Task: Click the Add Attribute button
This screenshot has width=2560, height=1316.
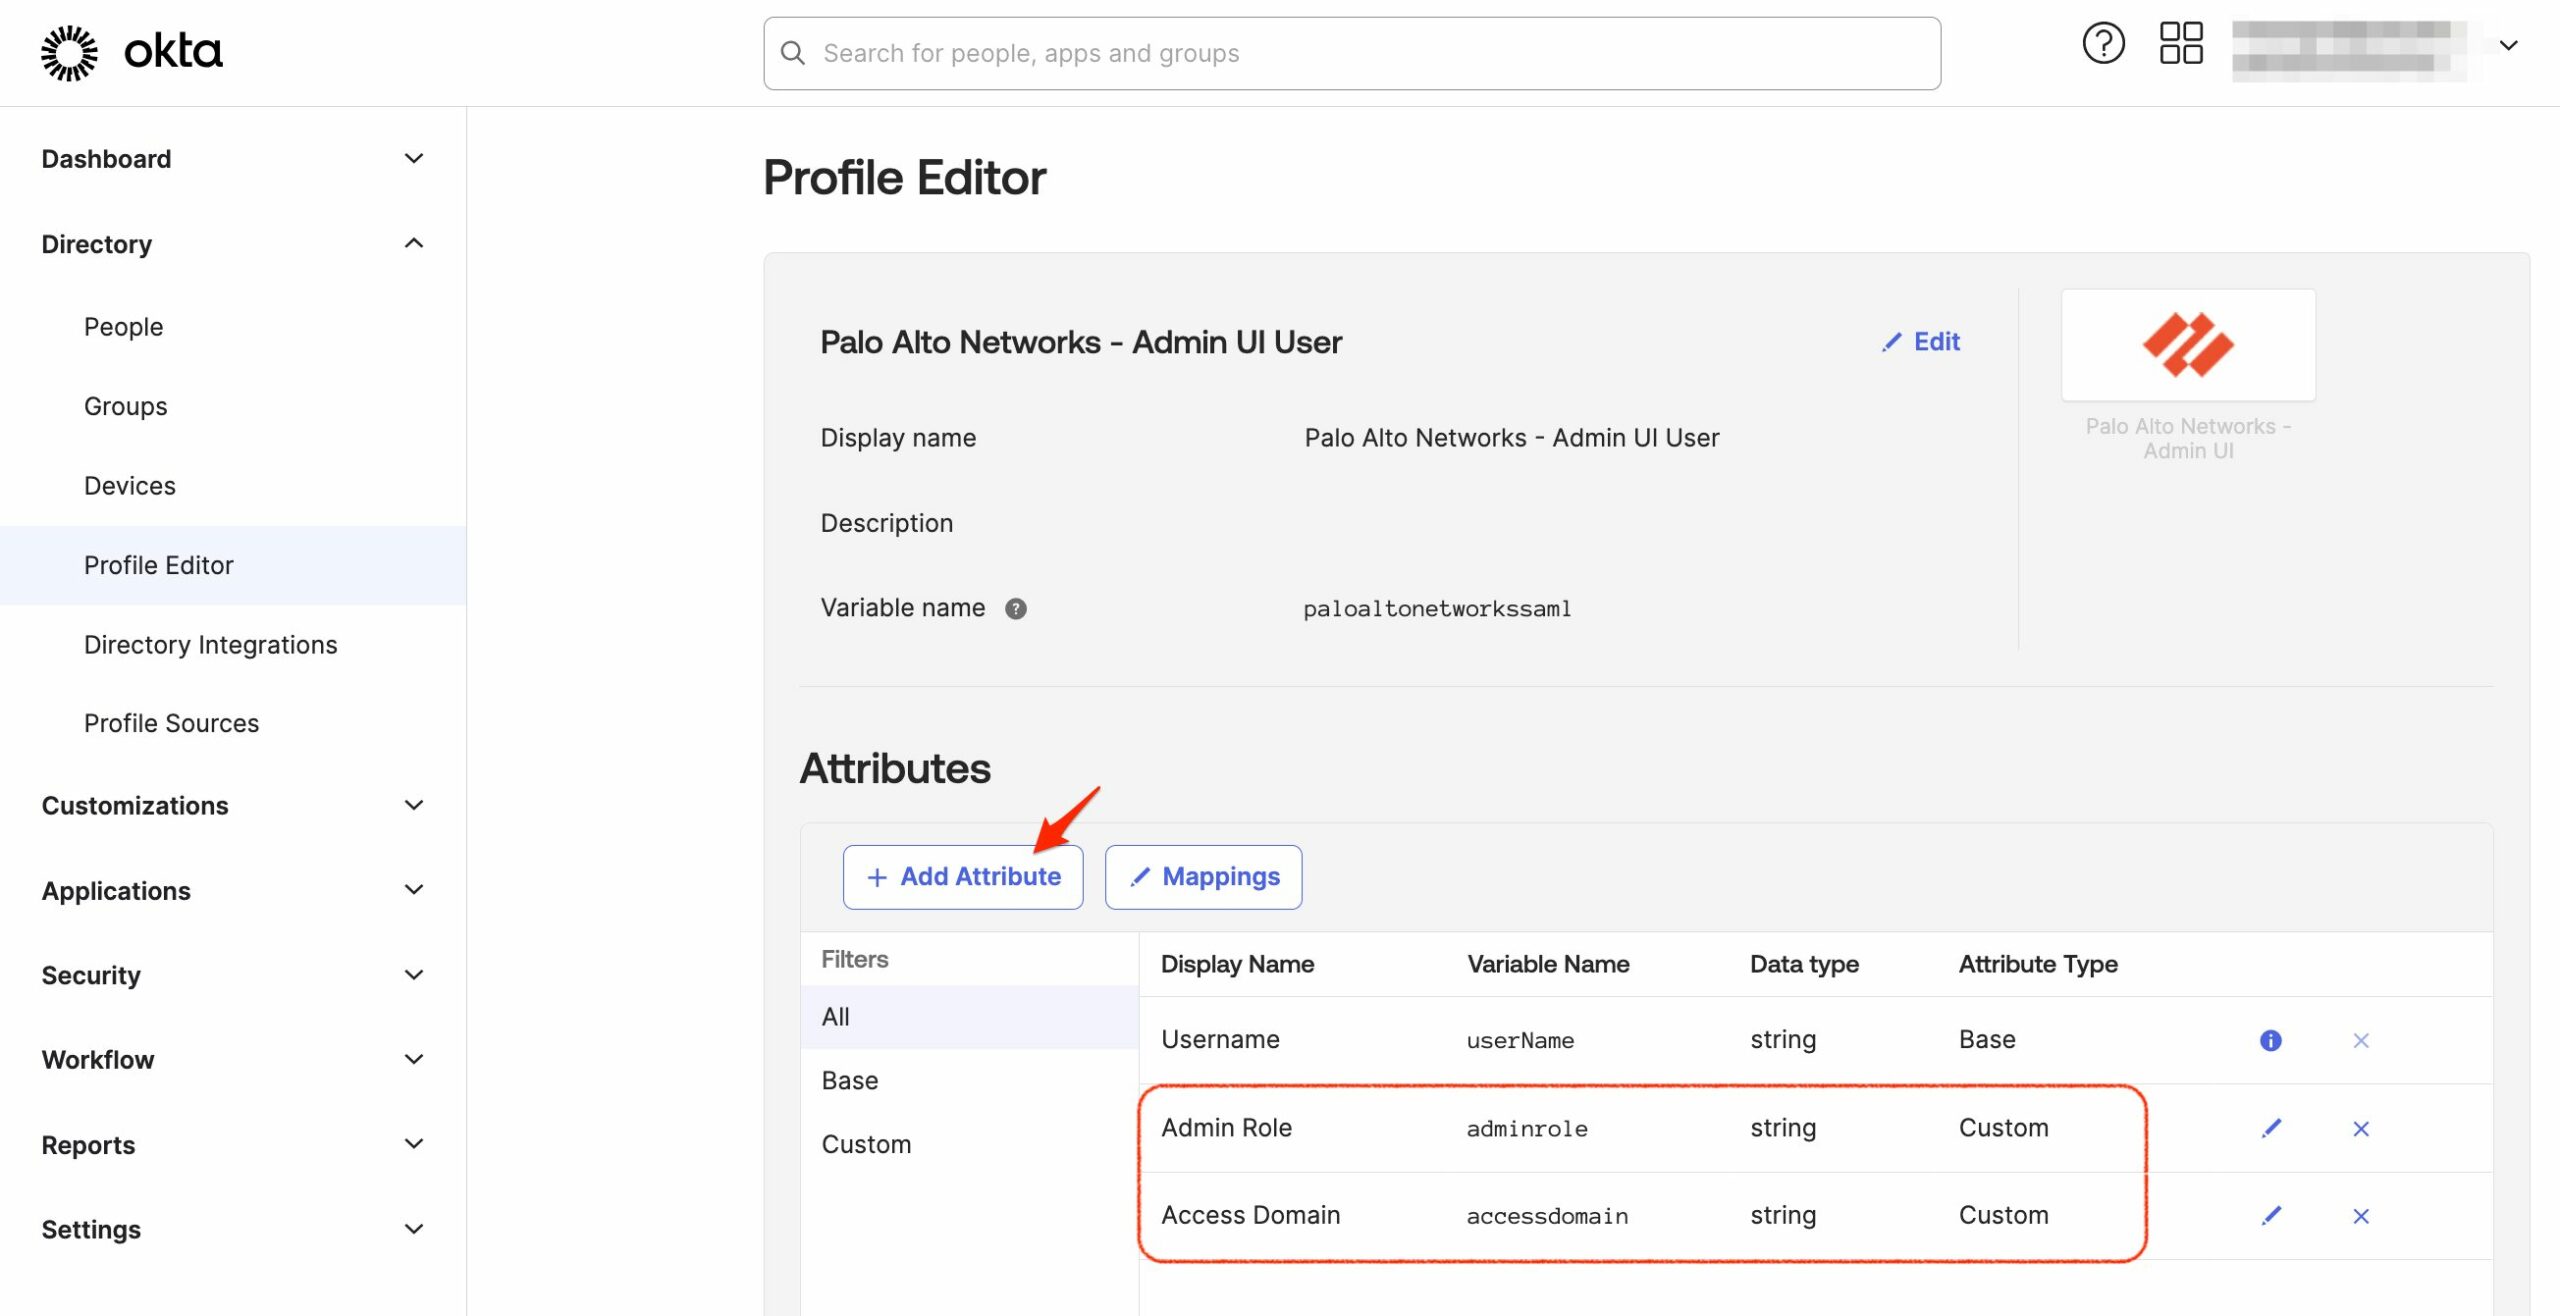Action: click(963, 877)
